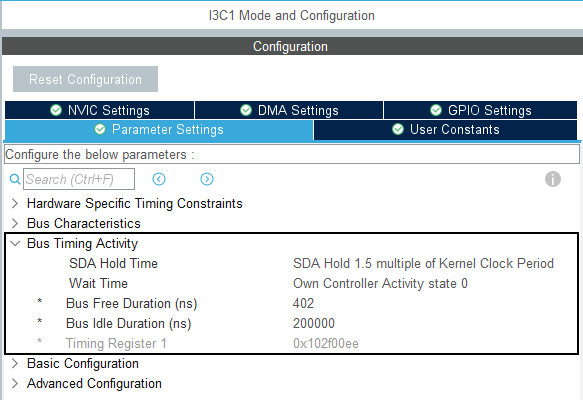The image size is (583, 400).
Task: Select the Bus Idle Duration (ns) label
Action: tap(129, 324)
